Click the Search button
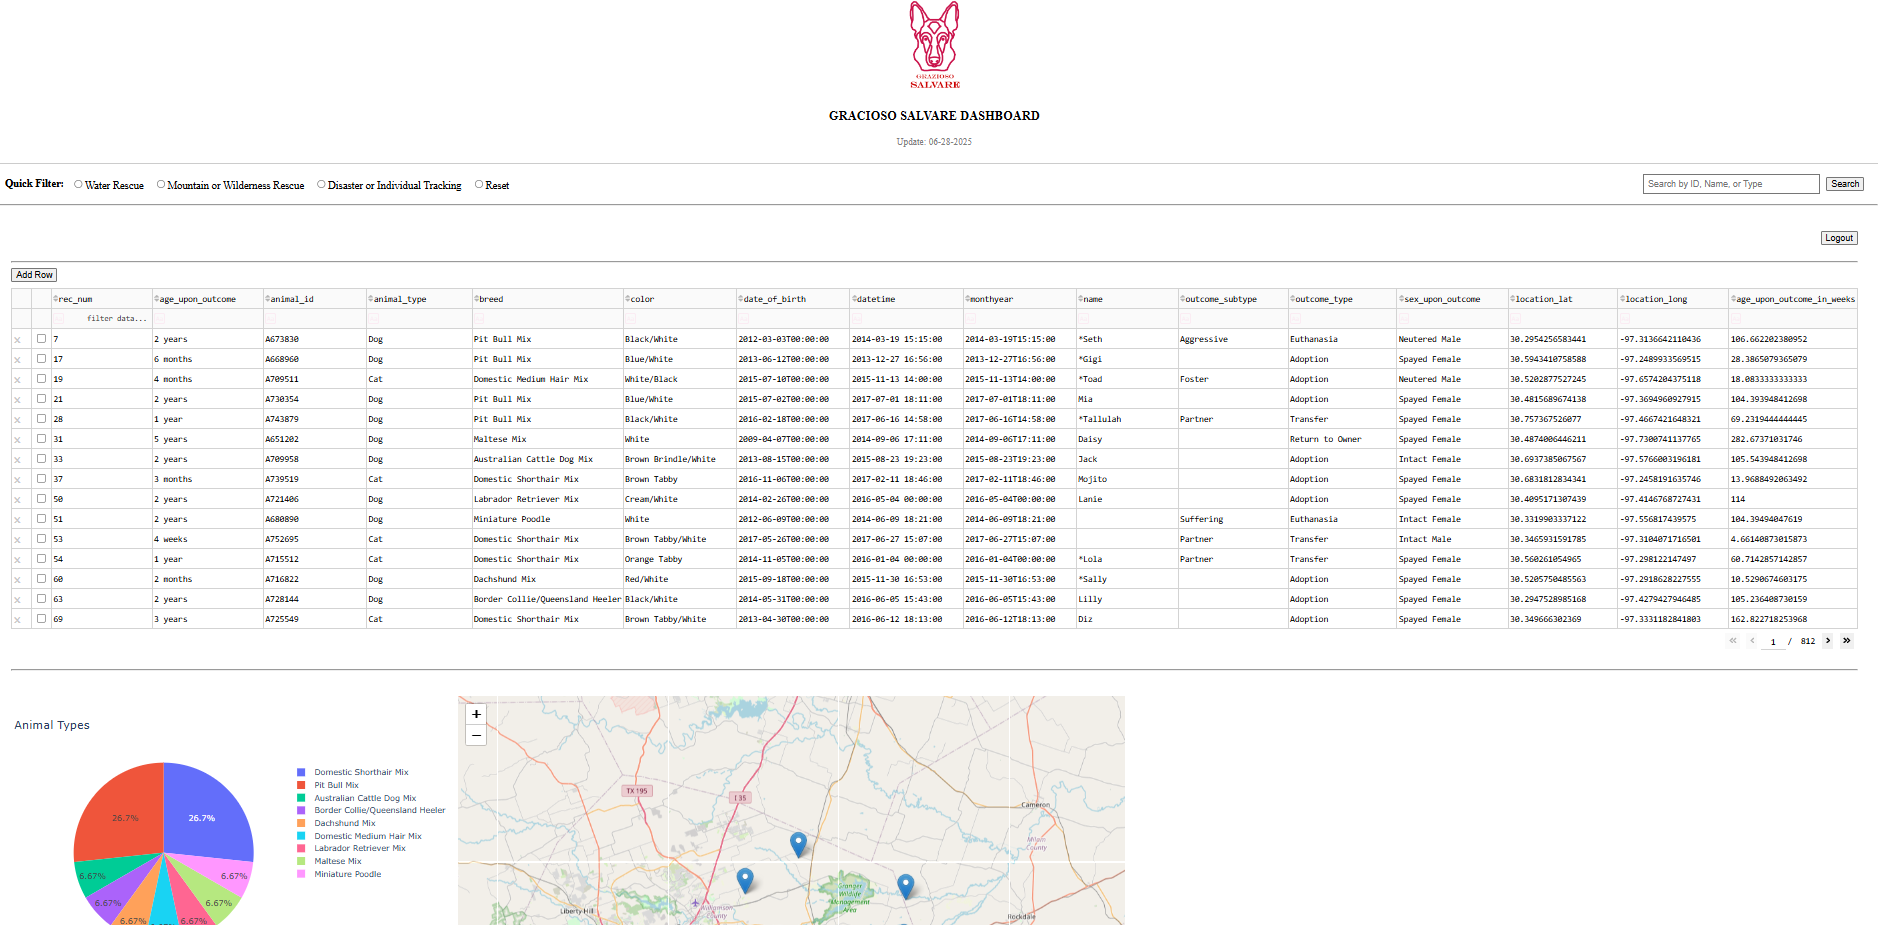This screenshot has width=1881, height=925. pos(1845,184)
